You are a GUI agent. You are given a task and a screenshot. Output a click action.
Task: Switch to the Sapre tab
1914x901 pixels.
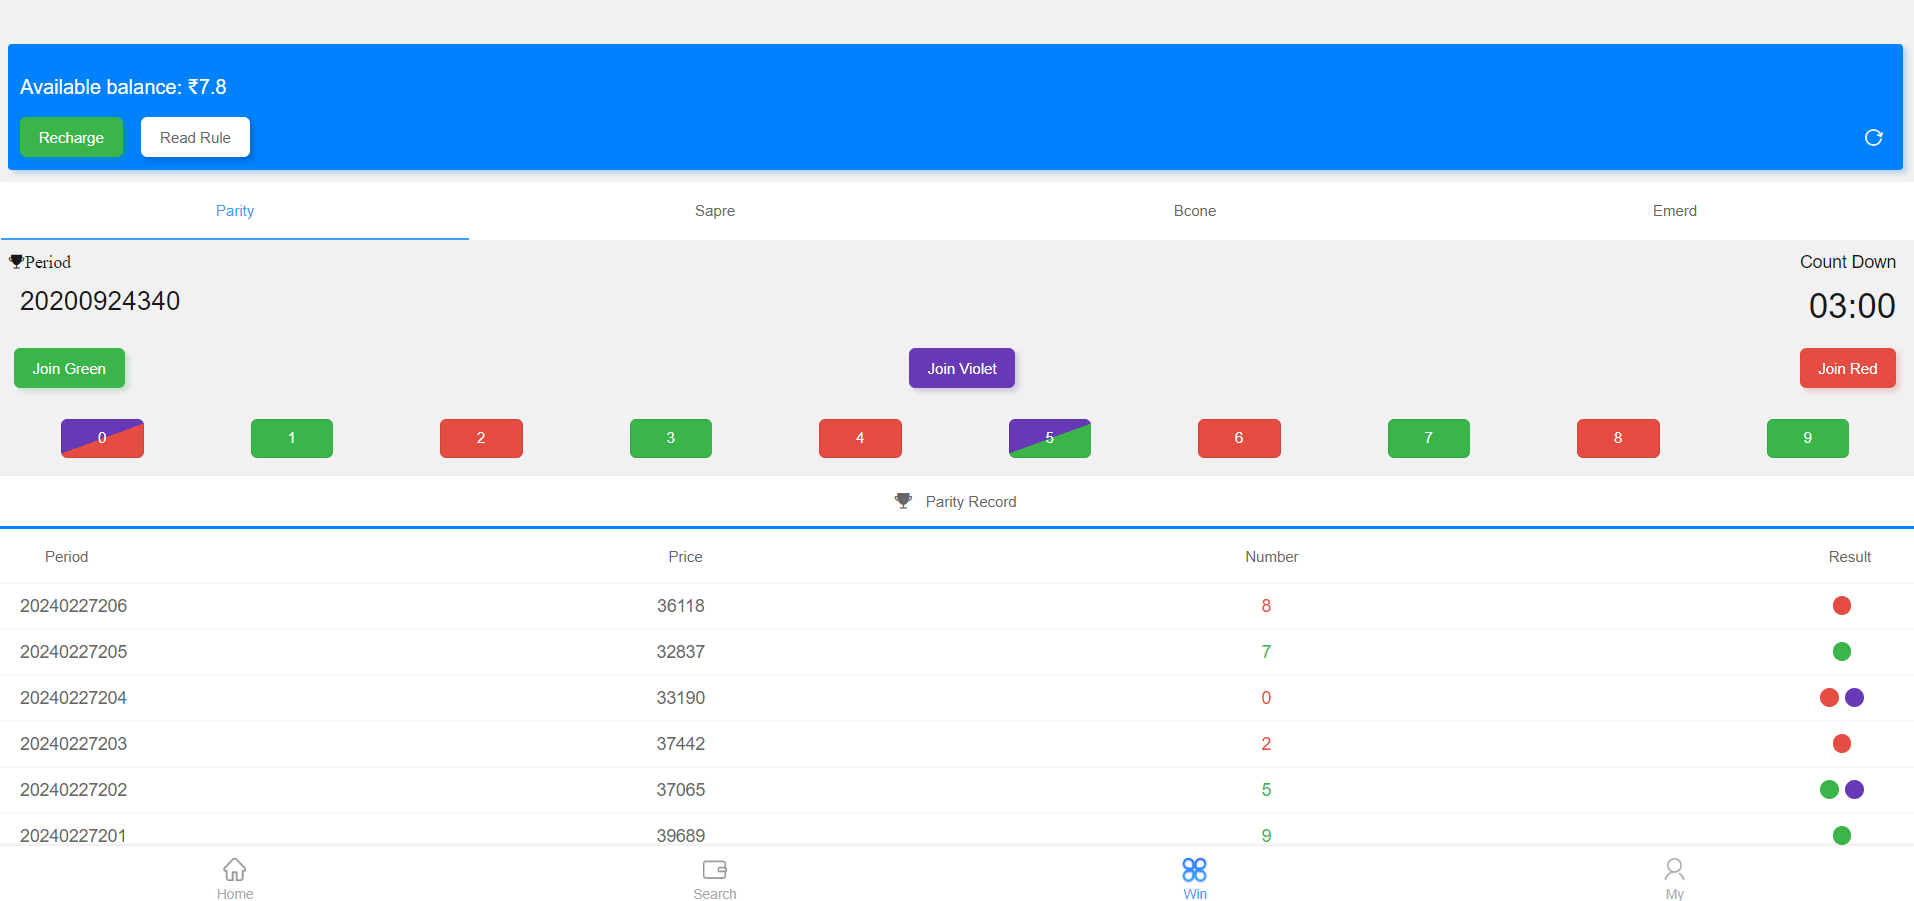click(x=714, y=211)
